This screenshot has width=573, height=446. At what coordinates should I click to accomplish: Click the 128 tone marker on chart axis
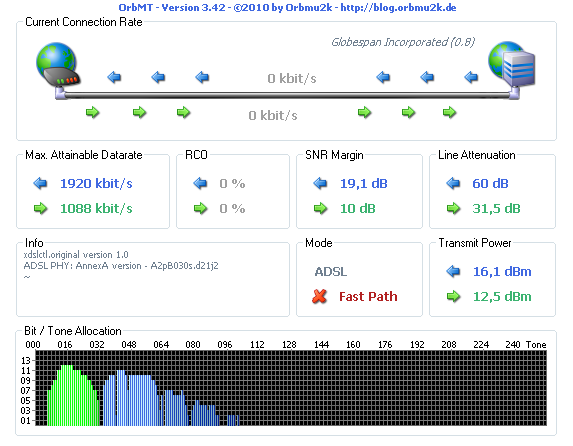289,345
